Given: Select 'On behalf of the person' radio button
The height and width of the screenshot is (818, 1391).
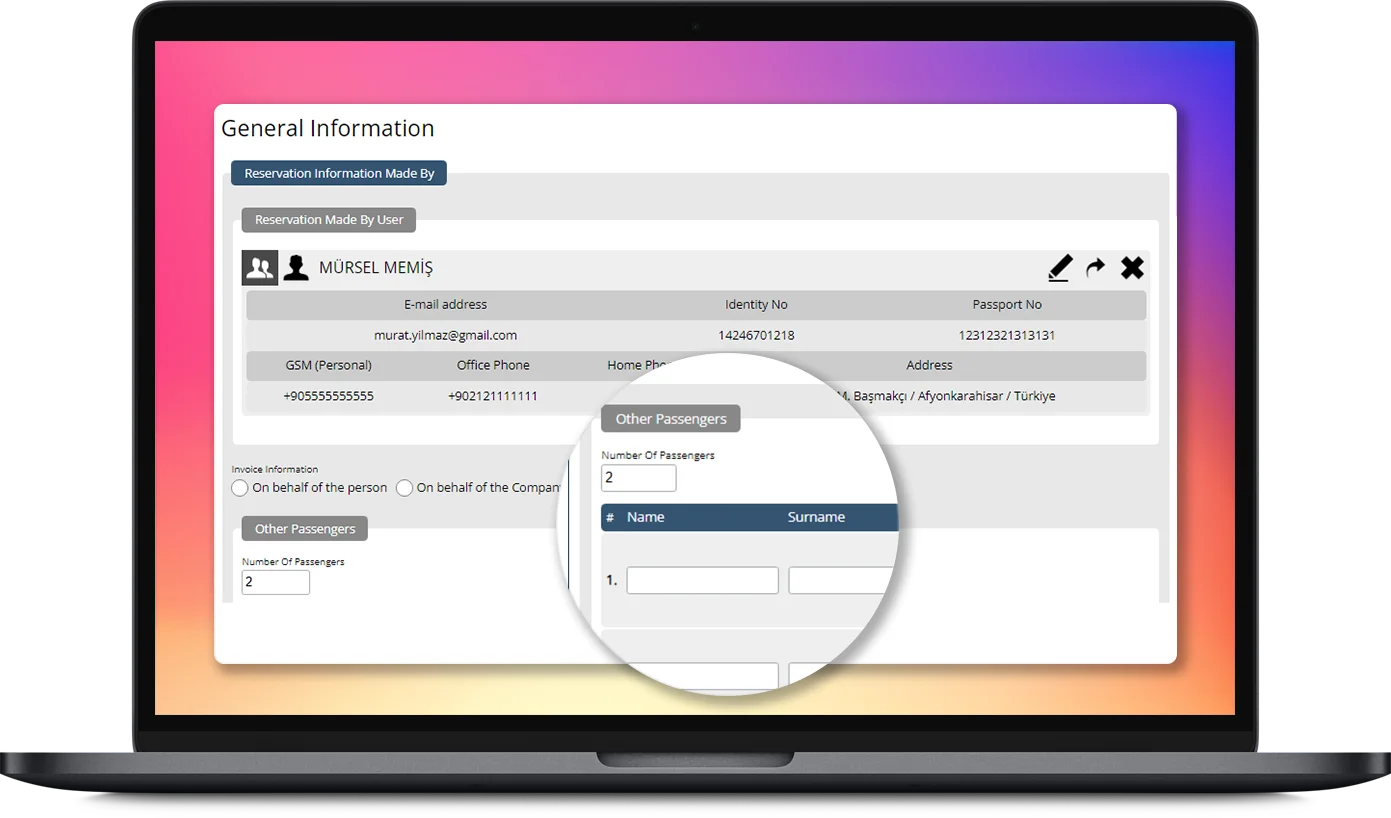Looking at the screenshot, I should 240,488.
